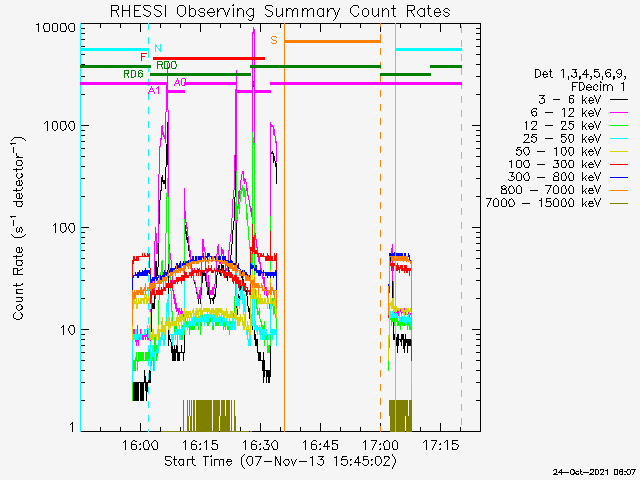Image resolution: width=640 pixels, height=480 pixels.
Task: Select the '25 - 50 keV' legend label
Action: [x=562, y=138]
